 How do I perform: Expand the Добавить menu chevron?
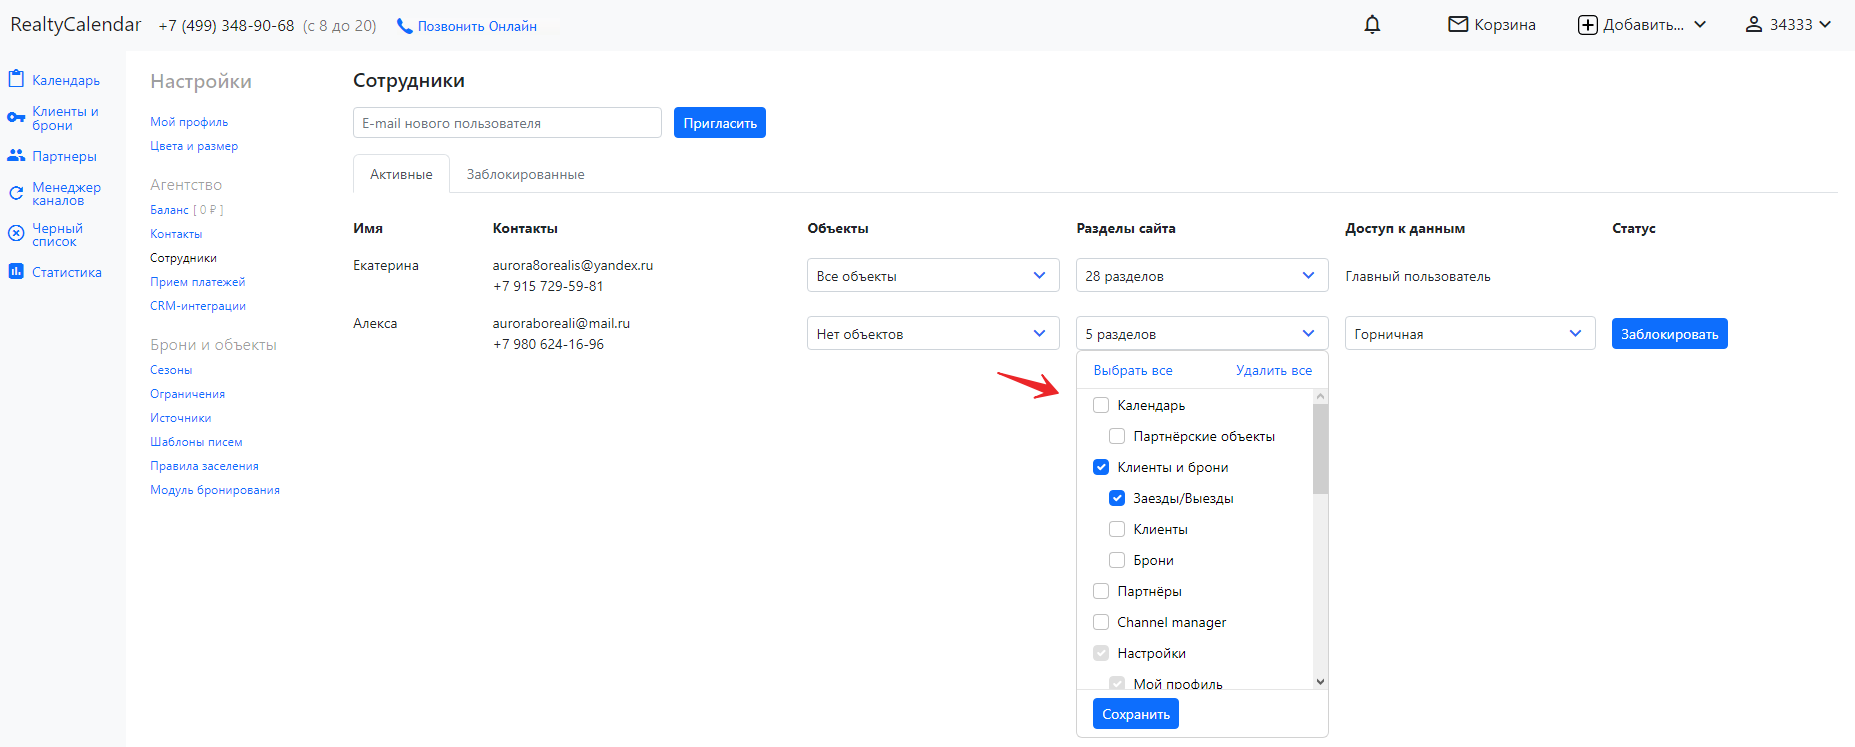tap(1700, 25)
